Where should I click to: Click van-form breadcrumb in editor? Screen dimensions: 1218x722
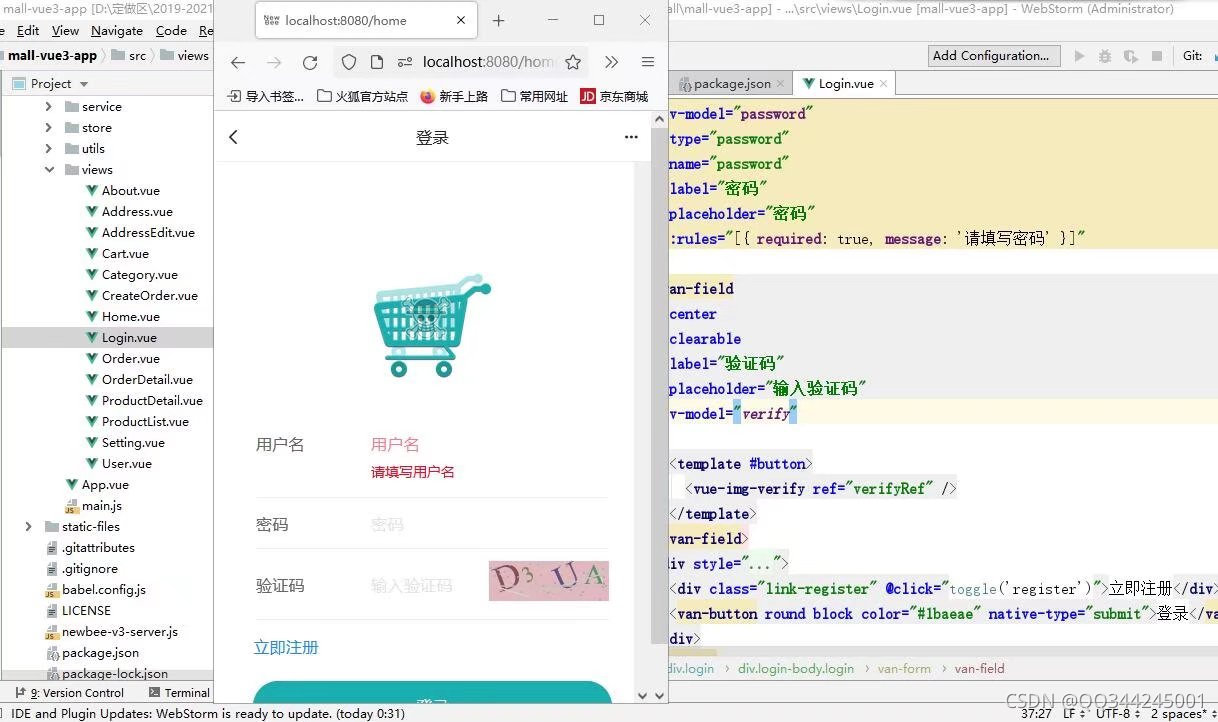pos(904,668)
